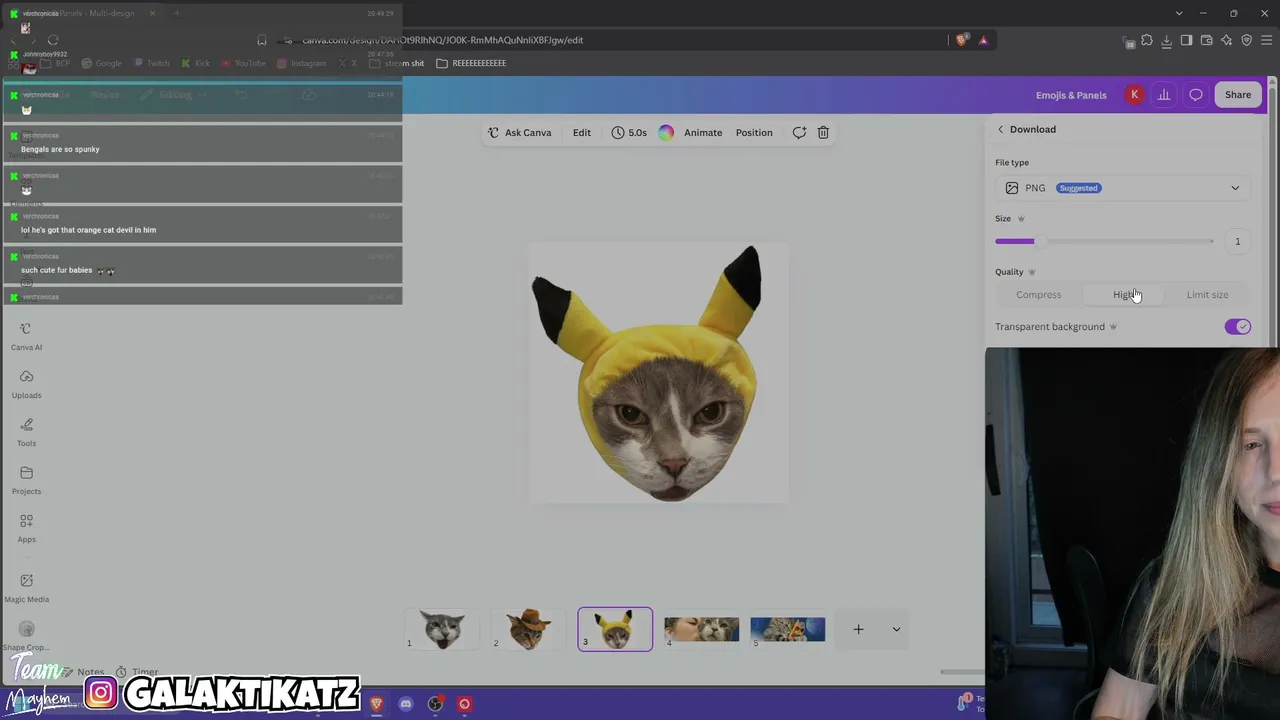Select page 5 pizza cat thumbnail
This screenshot has height=720, width=1280.
788,629
